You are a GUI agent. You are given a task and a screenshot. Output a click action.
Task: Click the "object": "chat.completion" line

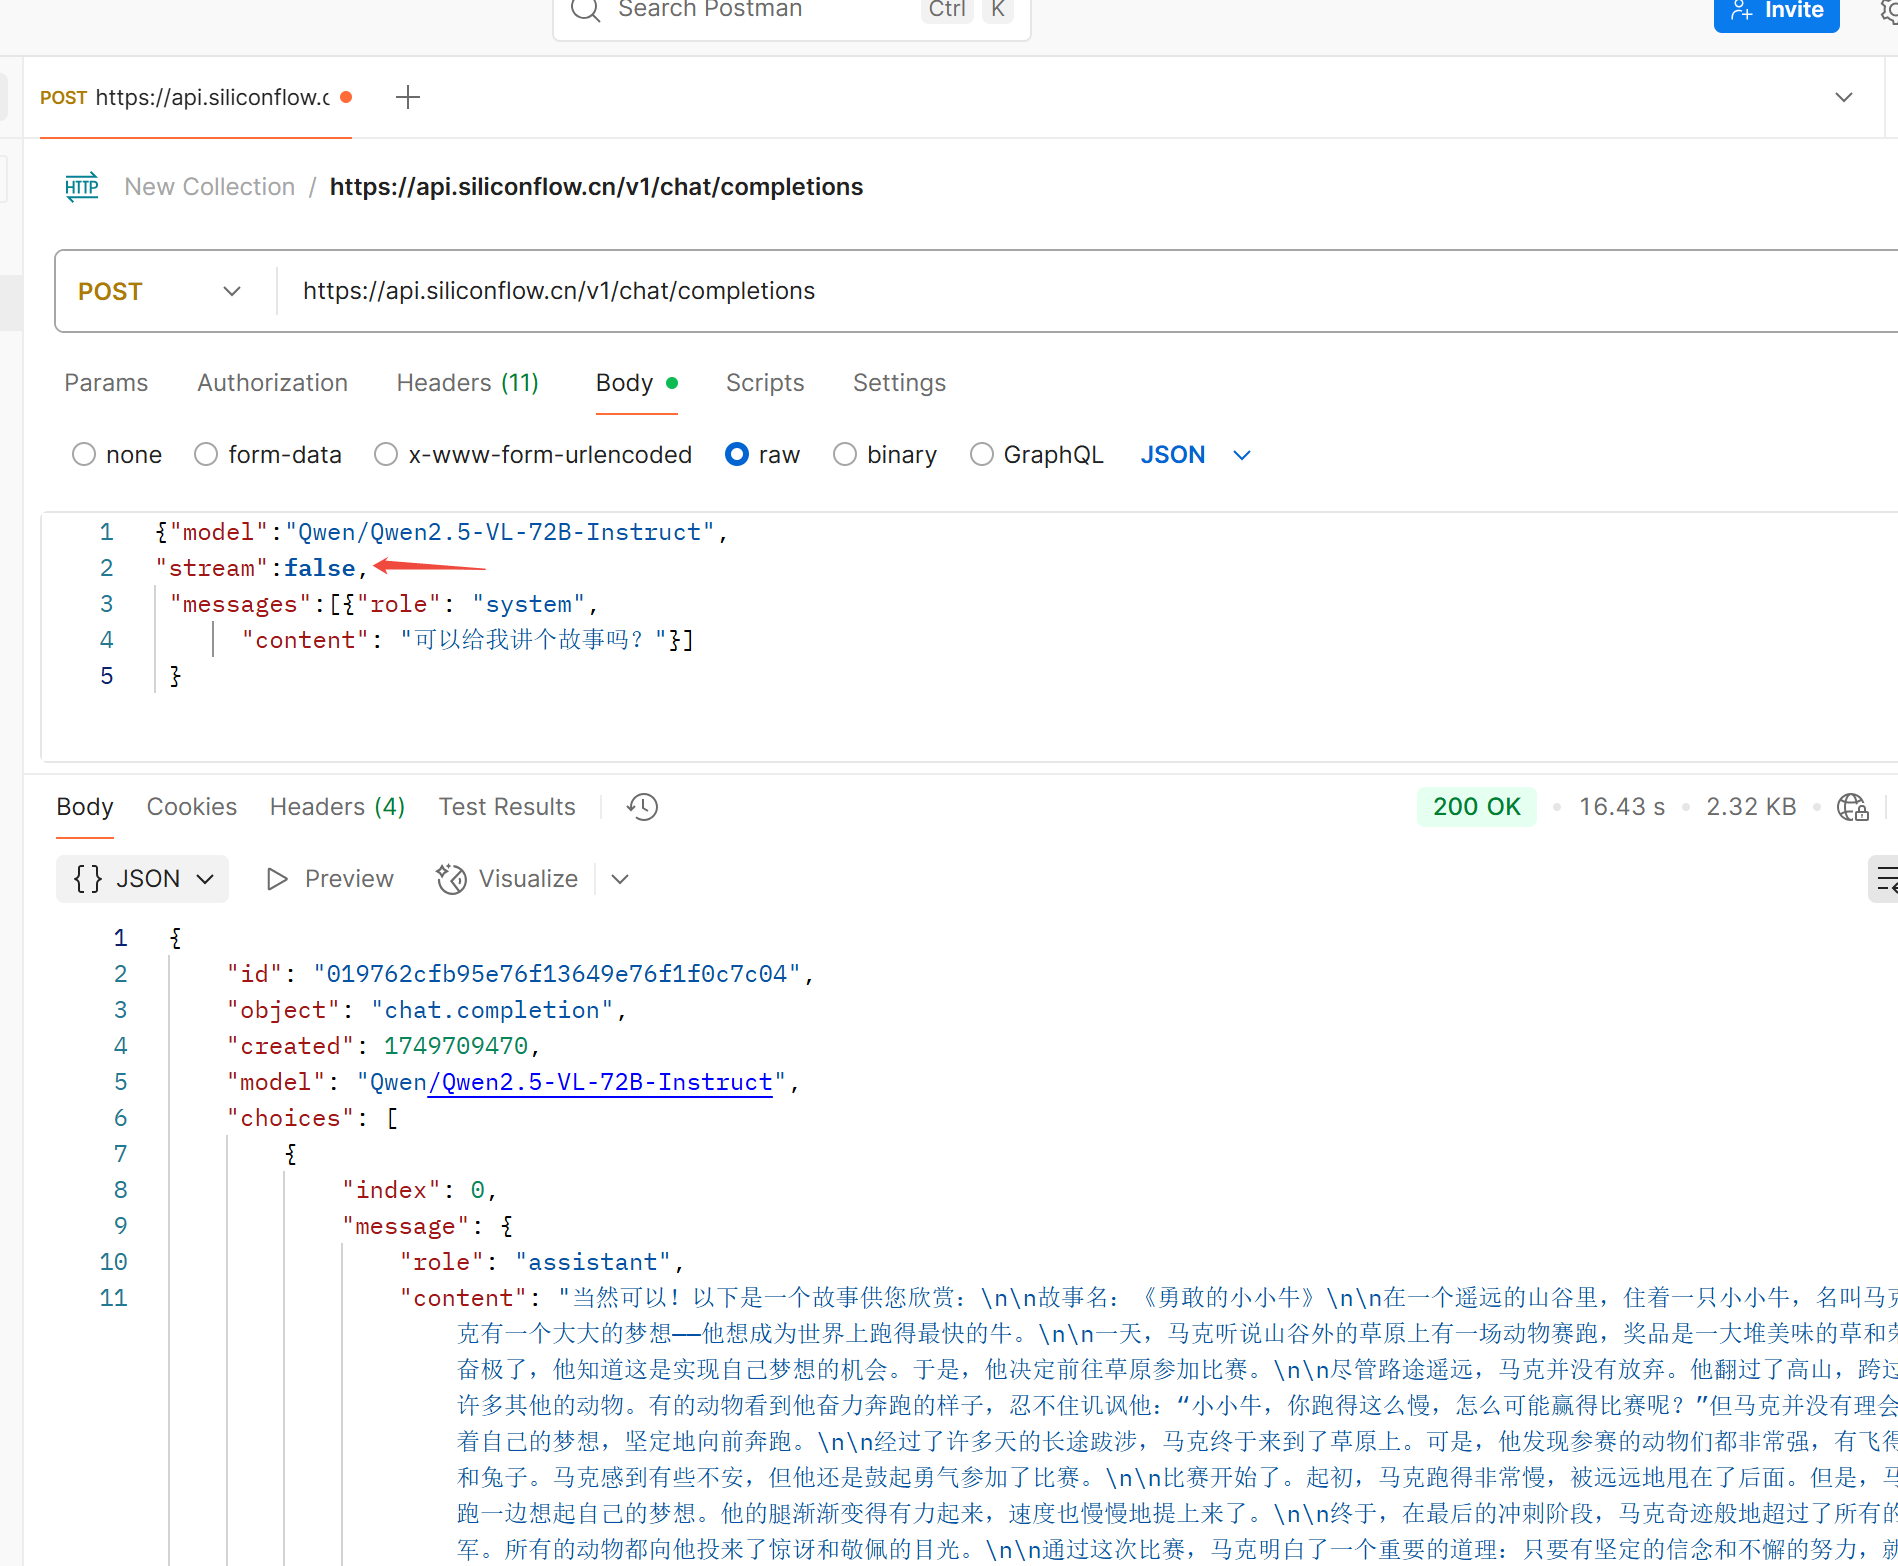tap(427, 1010)
